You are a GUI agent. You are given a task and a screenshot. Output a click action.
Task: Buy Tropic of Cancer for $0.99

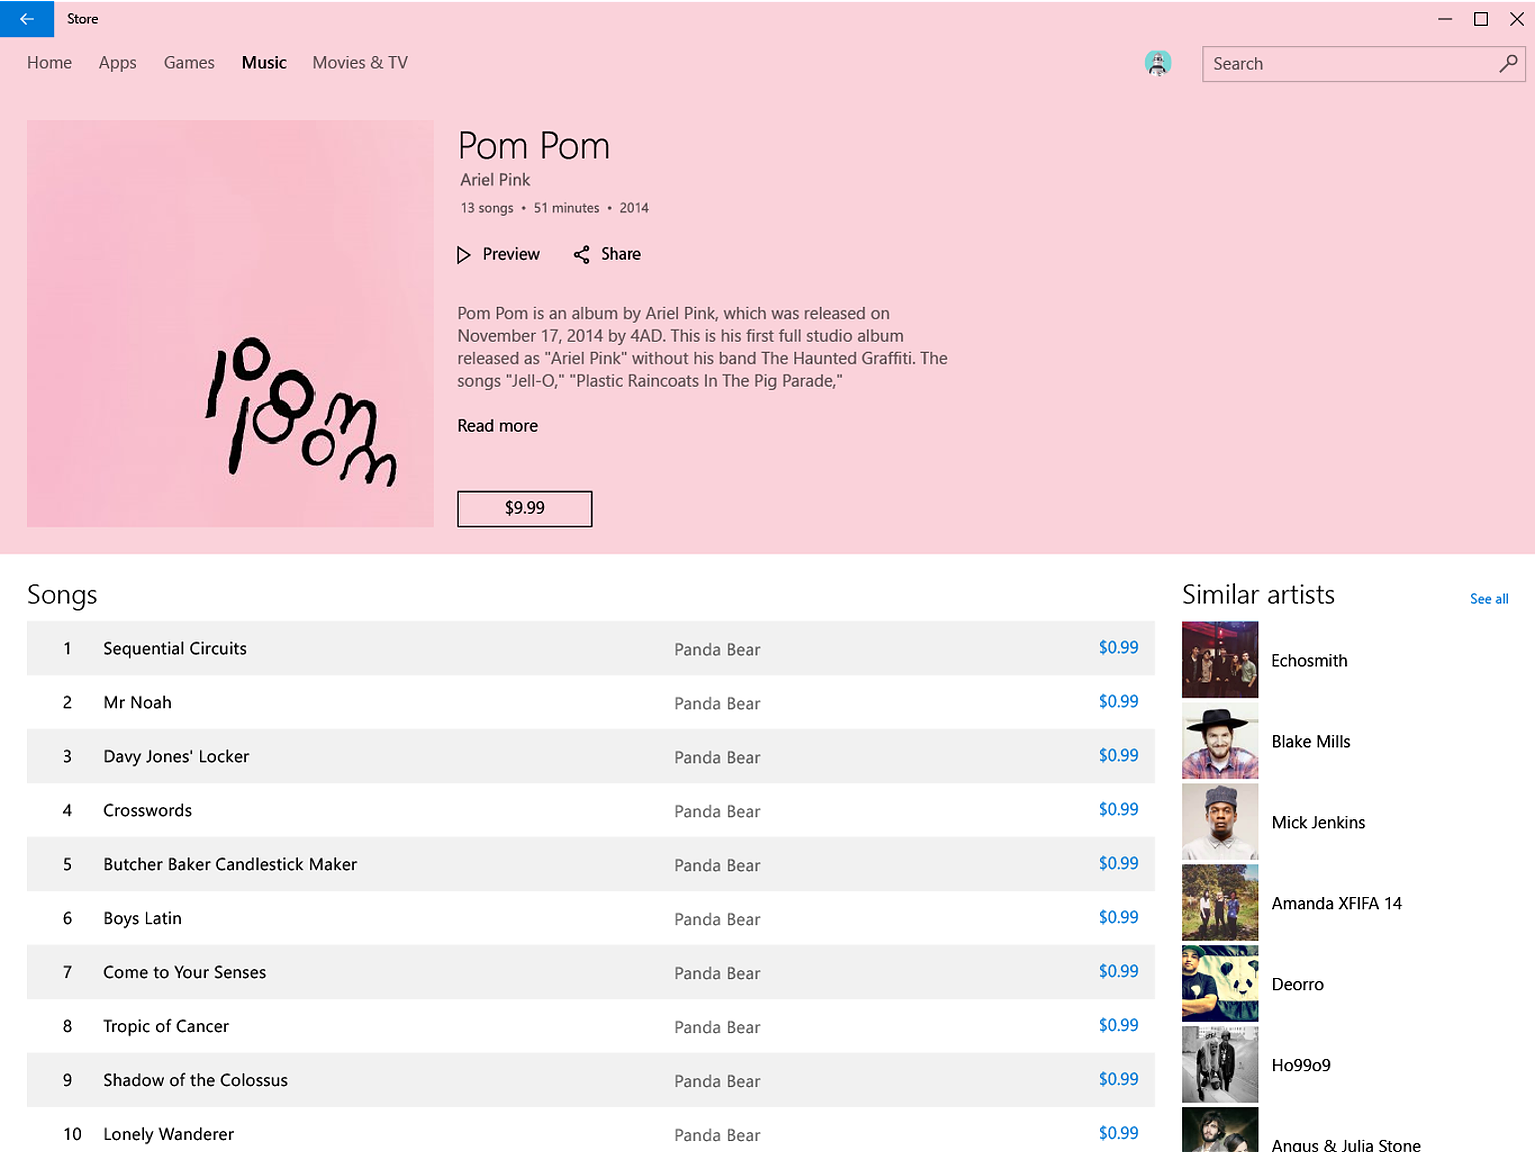tap(1118, 1026)
